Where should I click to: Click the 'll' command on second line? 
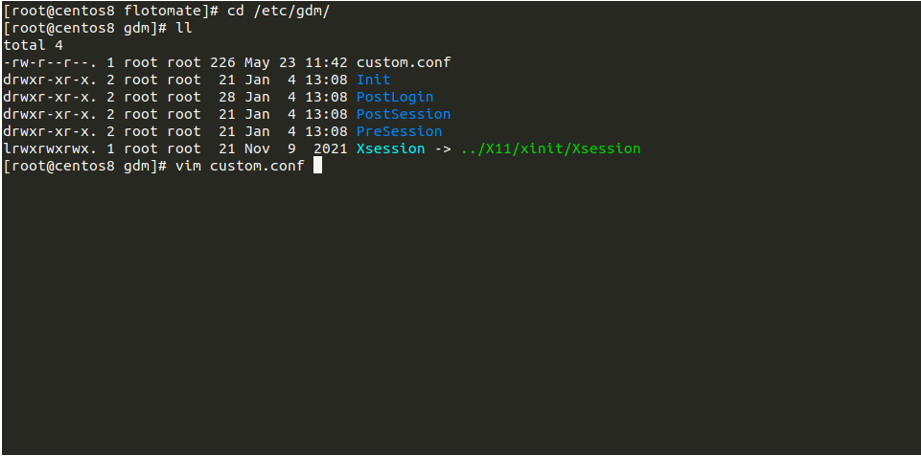(x=183, y=28)
